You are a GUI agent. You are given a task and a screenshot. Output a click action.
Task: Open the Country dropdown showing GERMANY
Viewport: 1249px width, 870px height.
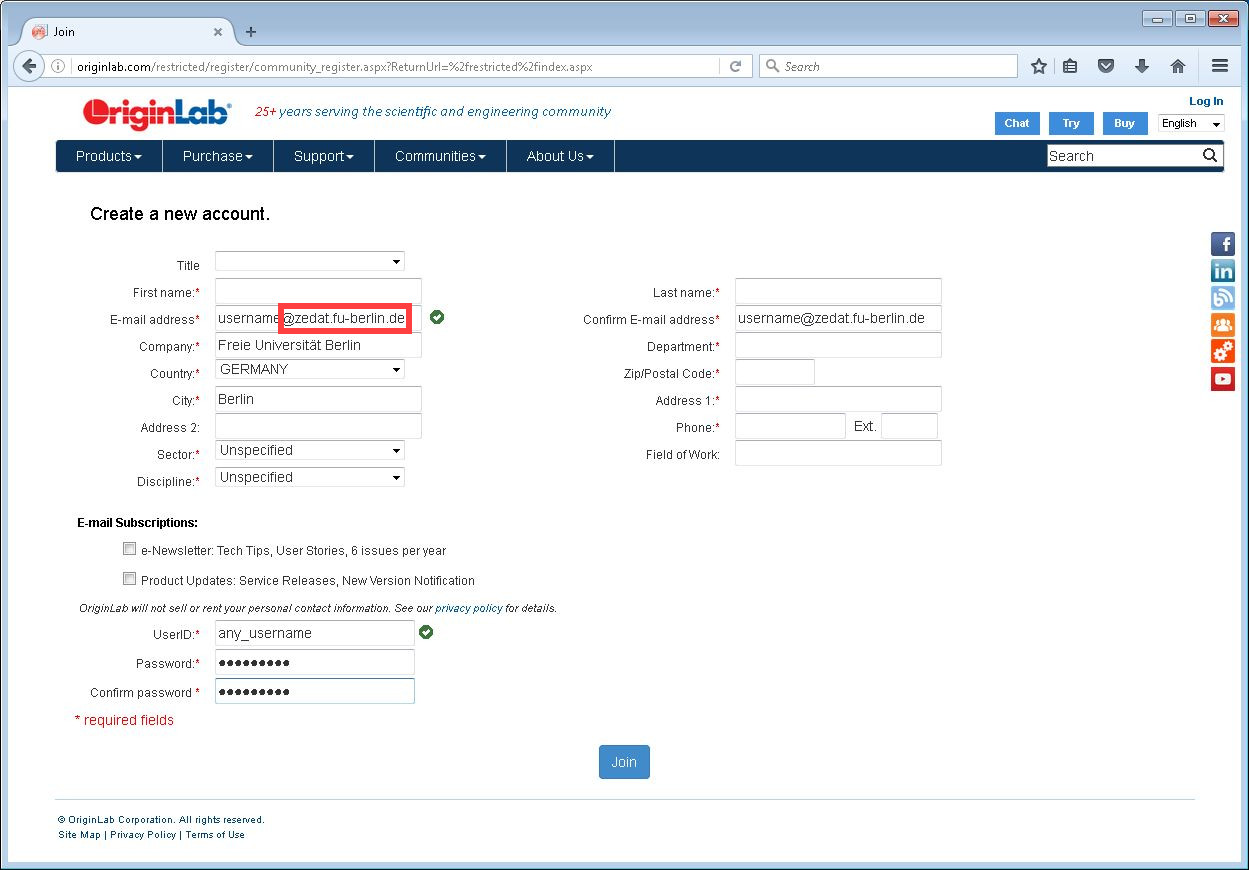point(310,370)
